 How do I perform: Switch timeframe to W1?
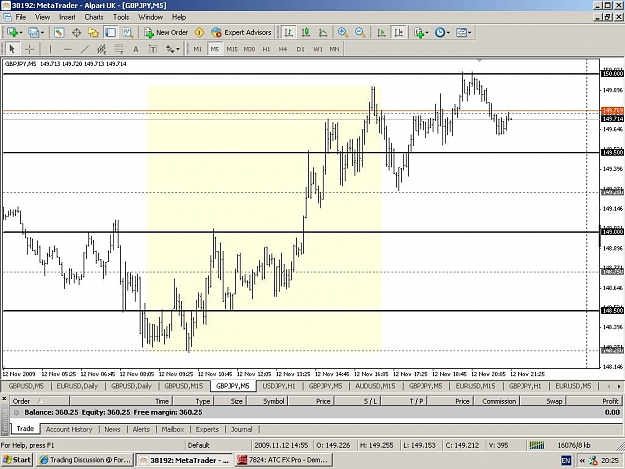click(x=317, y=49)
